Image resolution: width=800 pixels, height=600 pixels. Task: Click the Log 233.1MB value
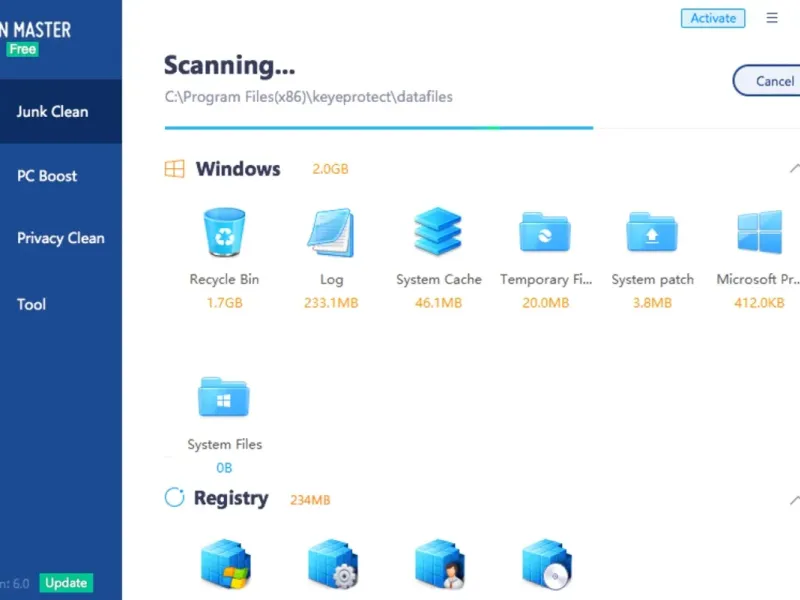(331, 303)
